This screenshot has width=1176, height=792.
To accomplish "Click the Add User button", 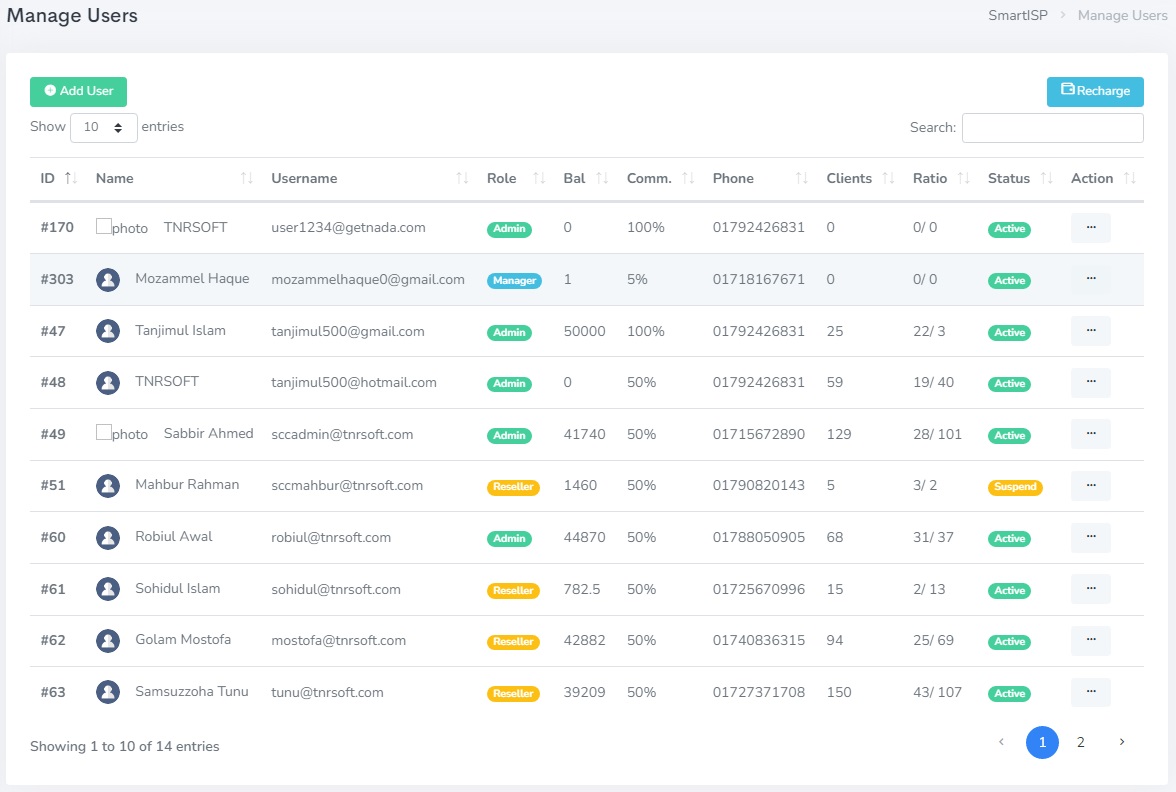I will [78, 91].
